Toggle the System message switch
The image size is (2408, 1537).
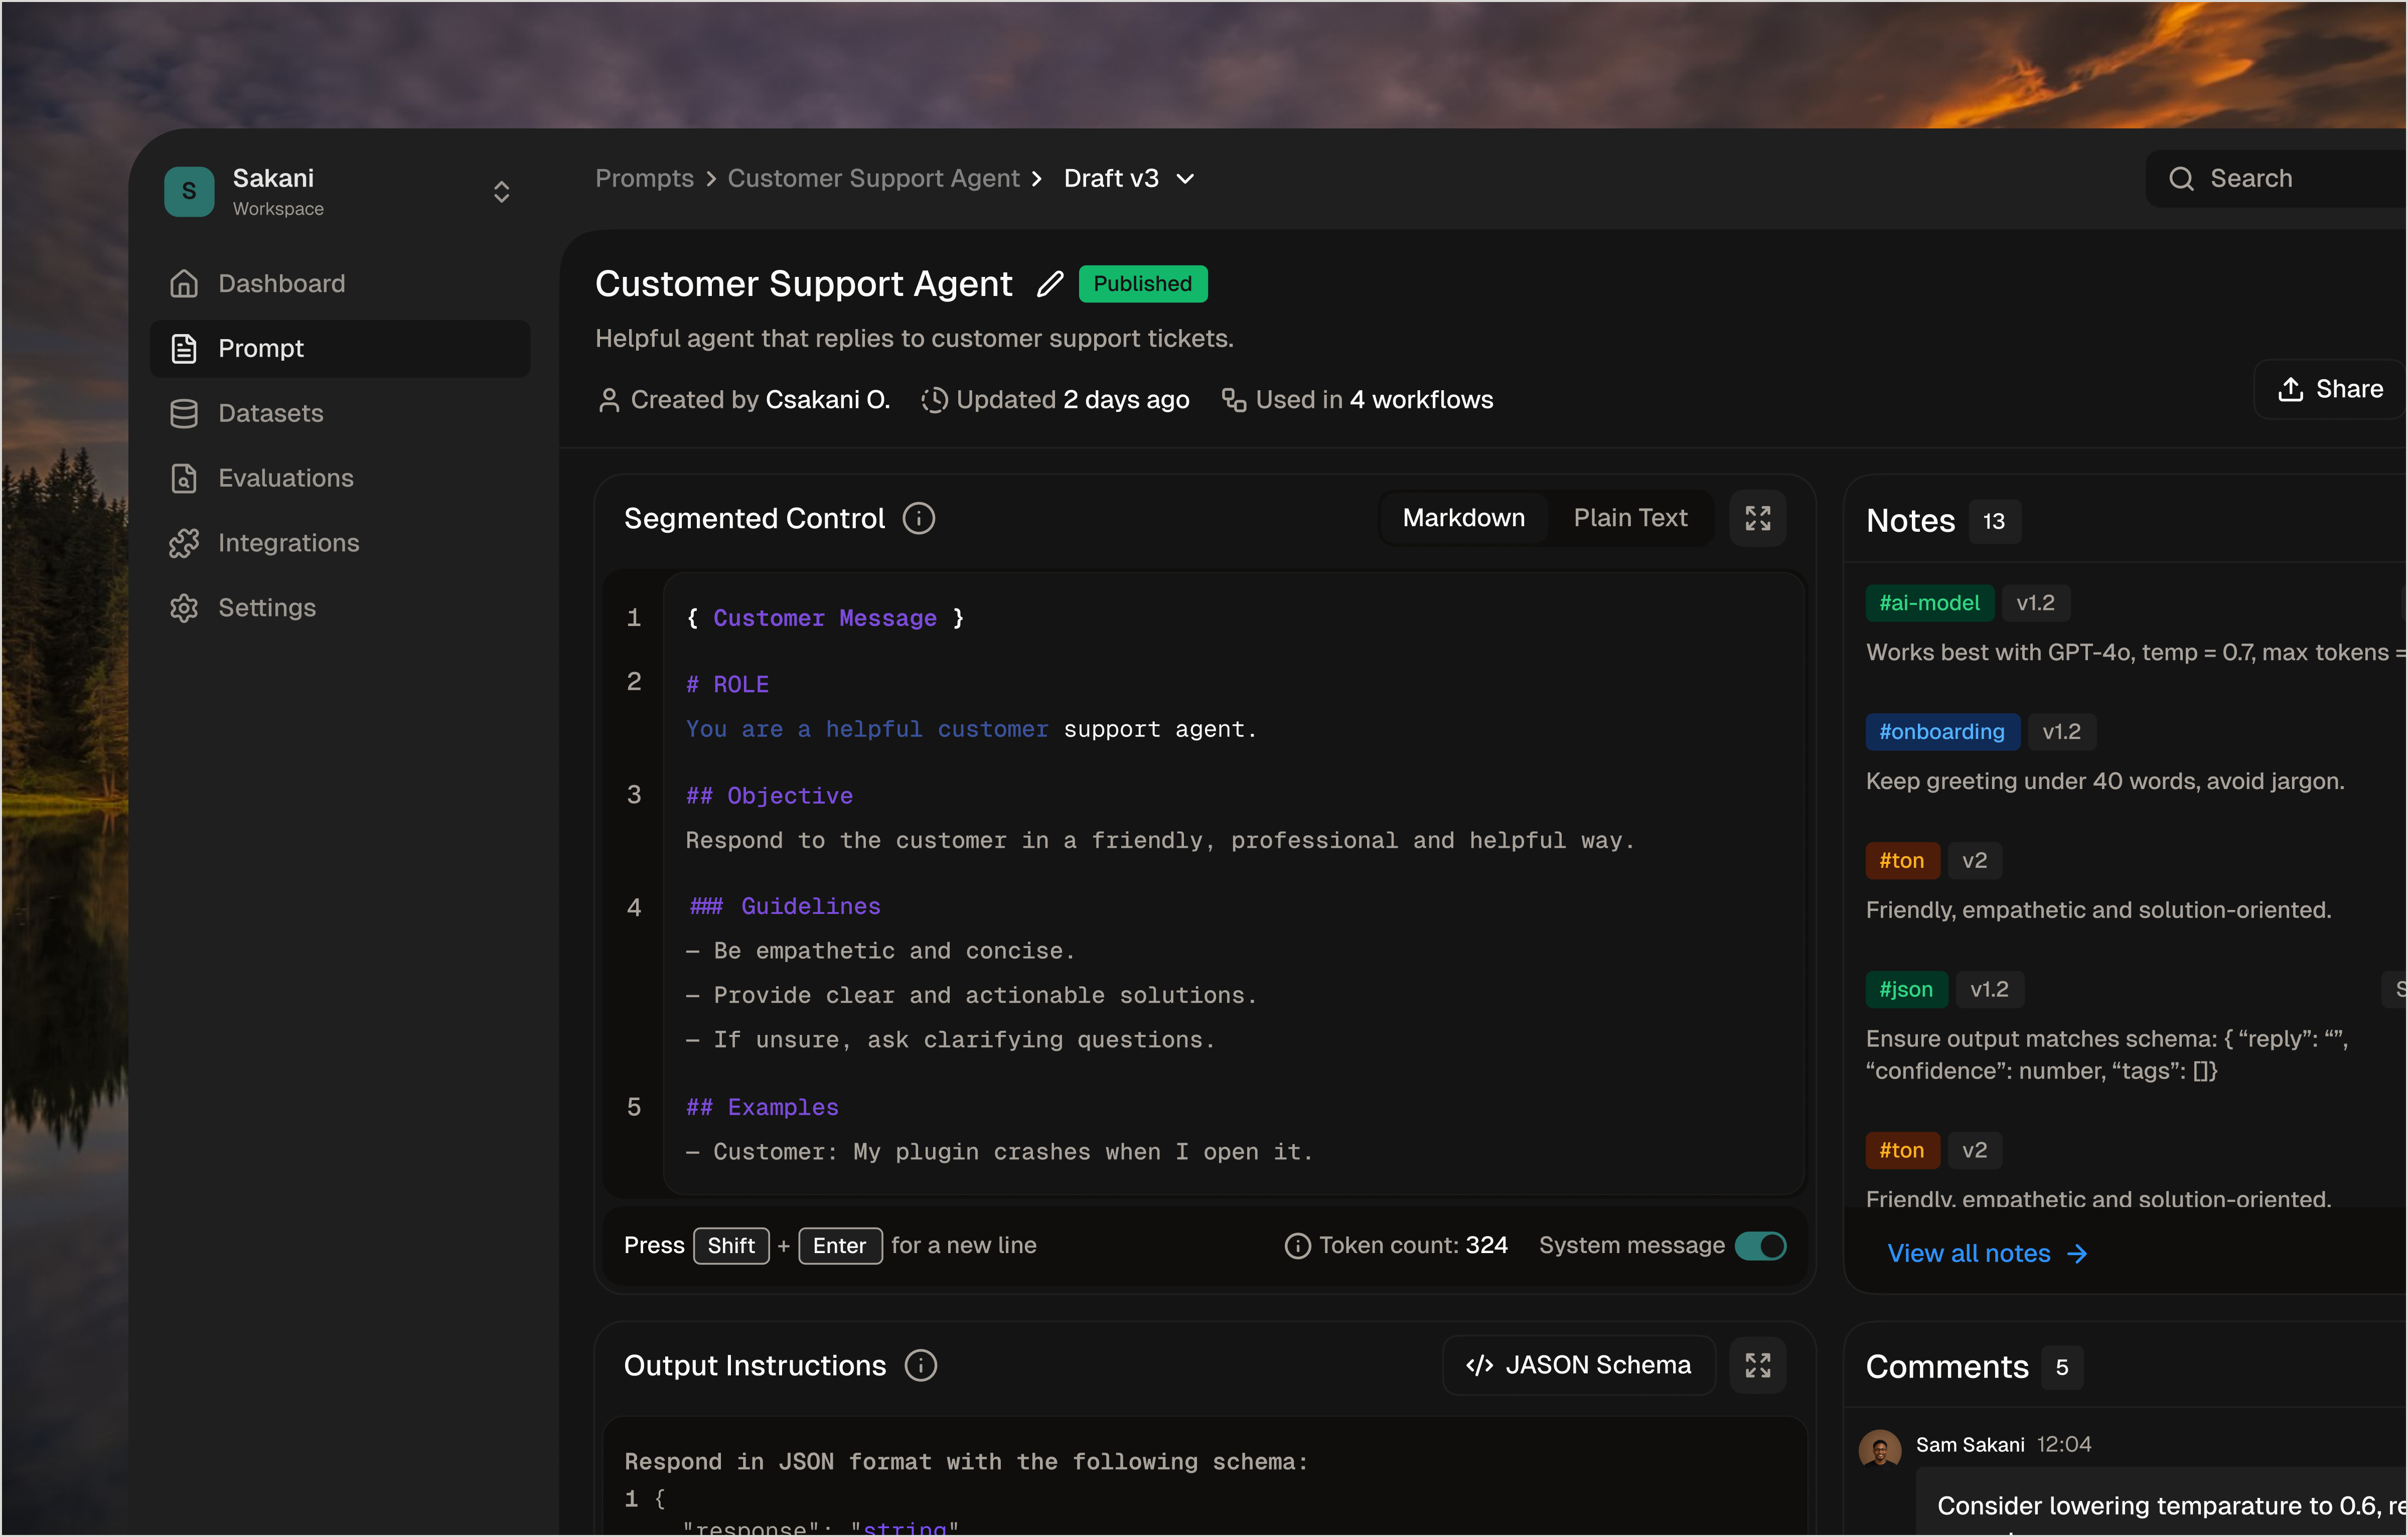[x=1760, y=1245]
